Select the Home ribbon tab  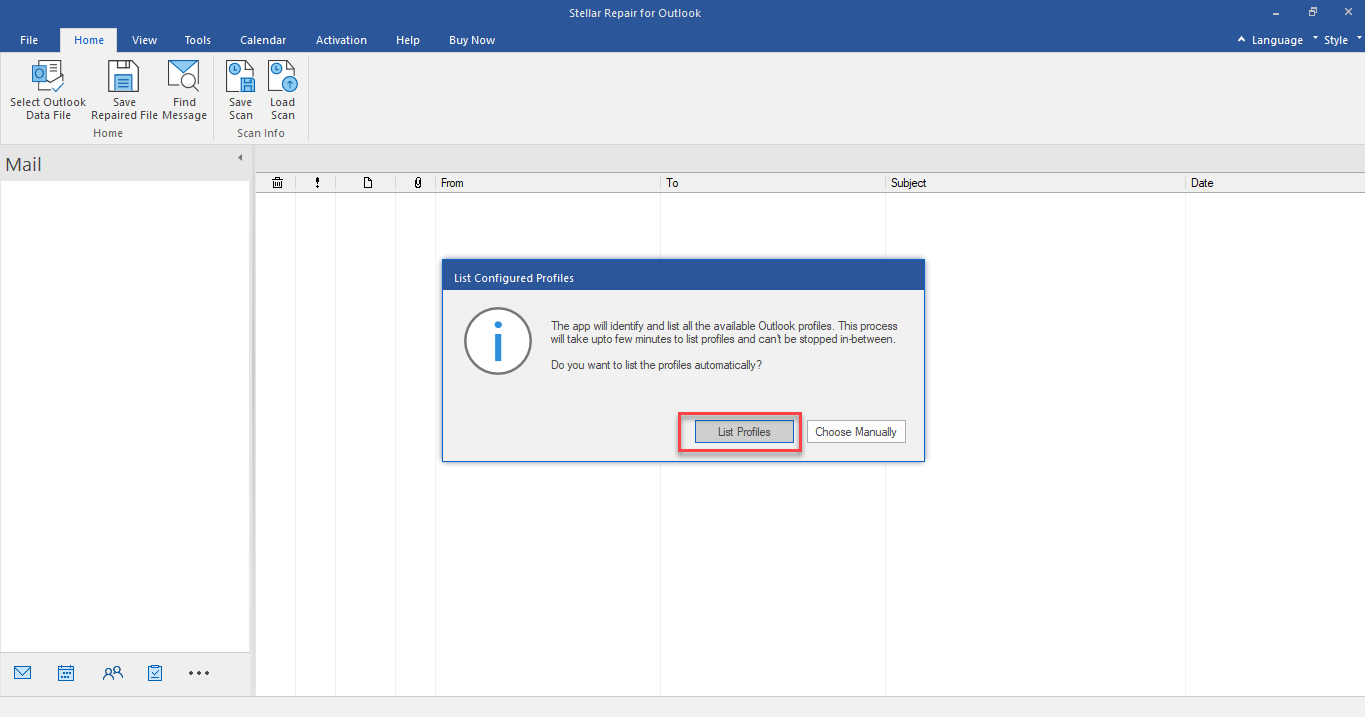pos(89,40)
